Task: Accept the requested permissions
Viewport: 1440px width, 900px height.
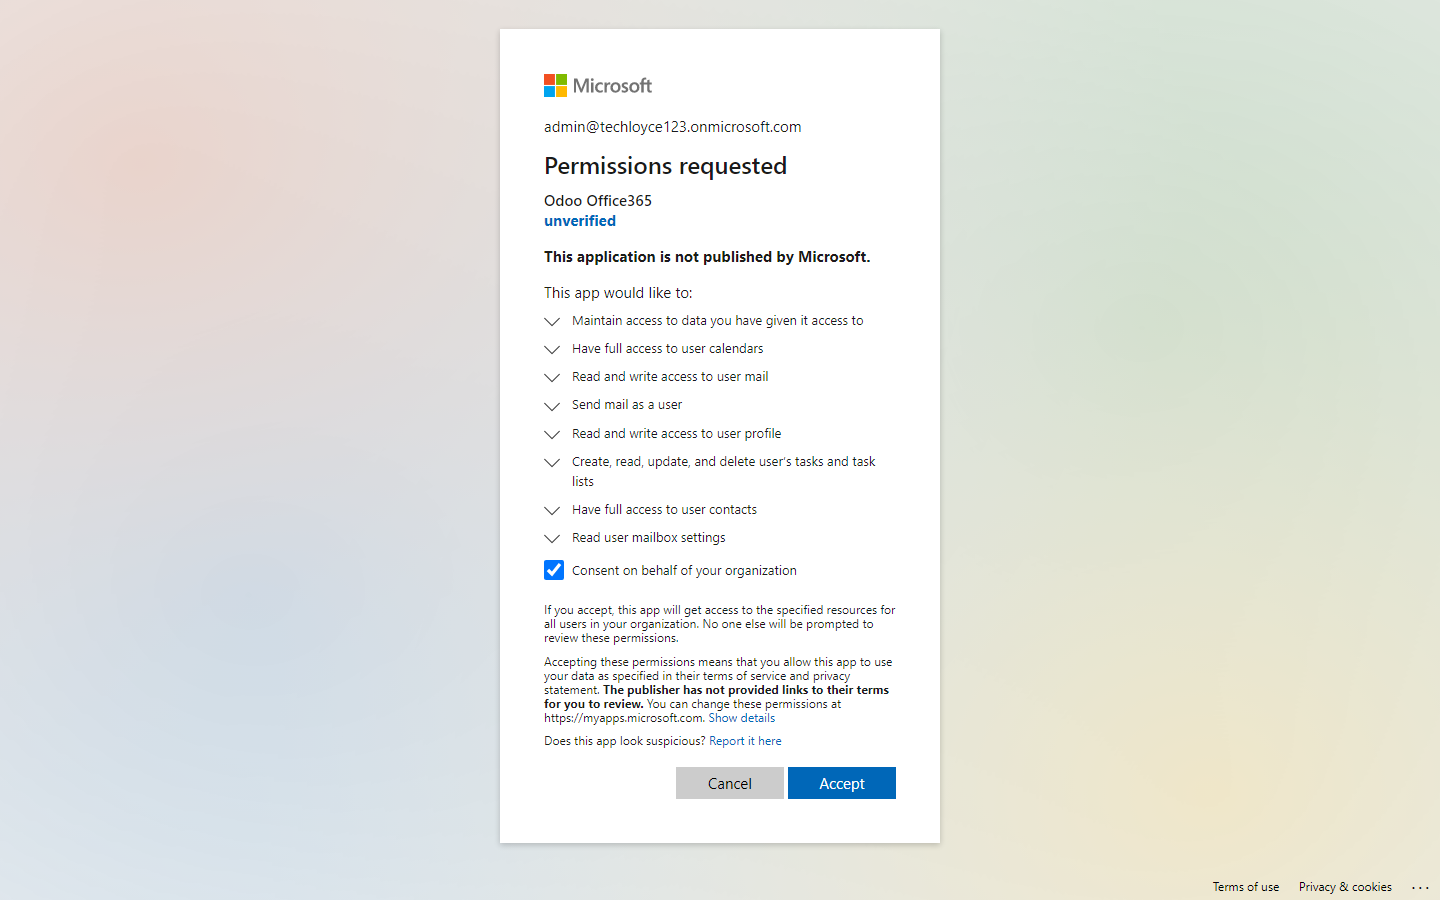Action: tap(842, 783)
